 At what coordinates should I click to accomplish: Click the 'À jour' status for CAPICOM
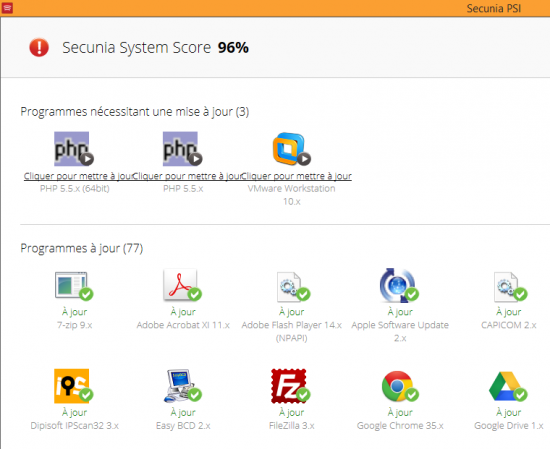tap(509, 311)
